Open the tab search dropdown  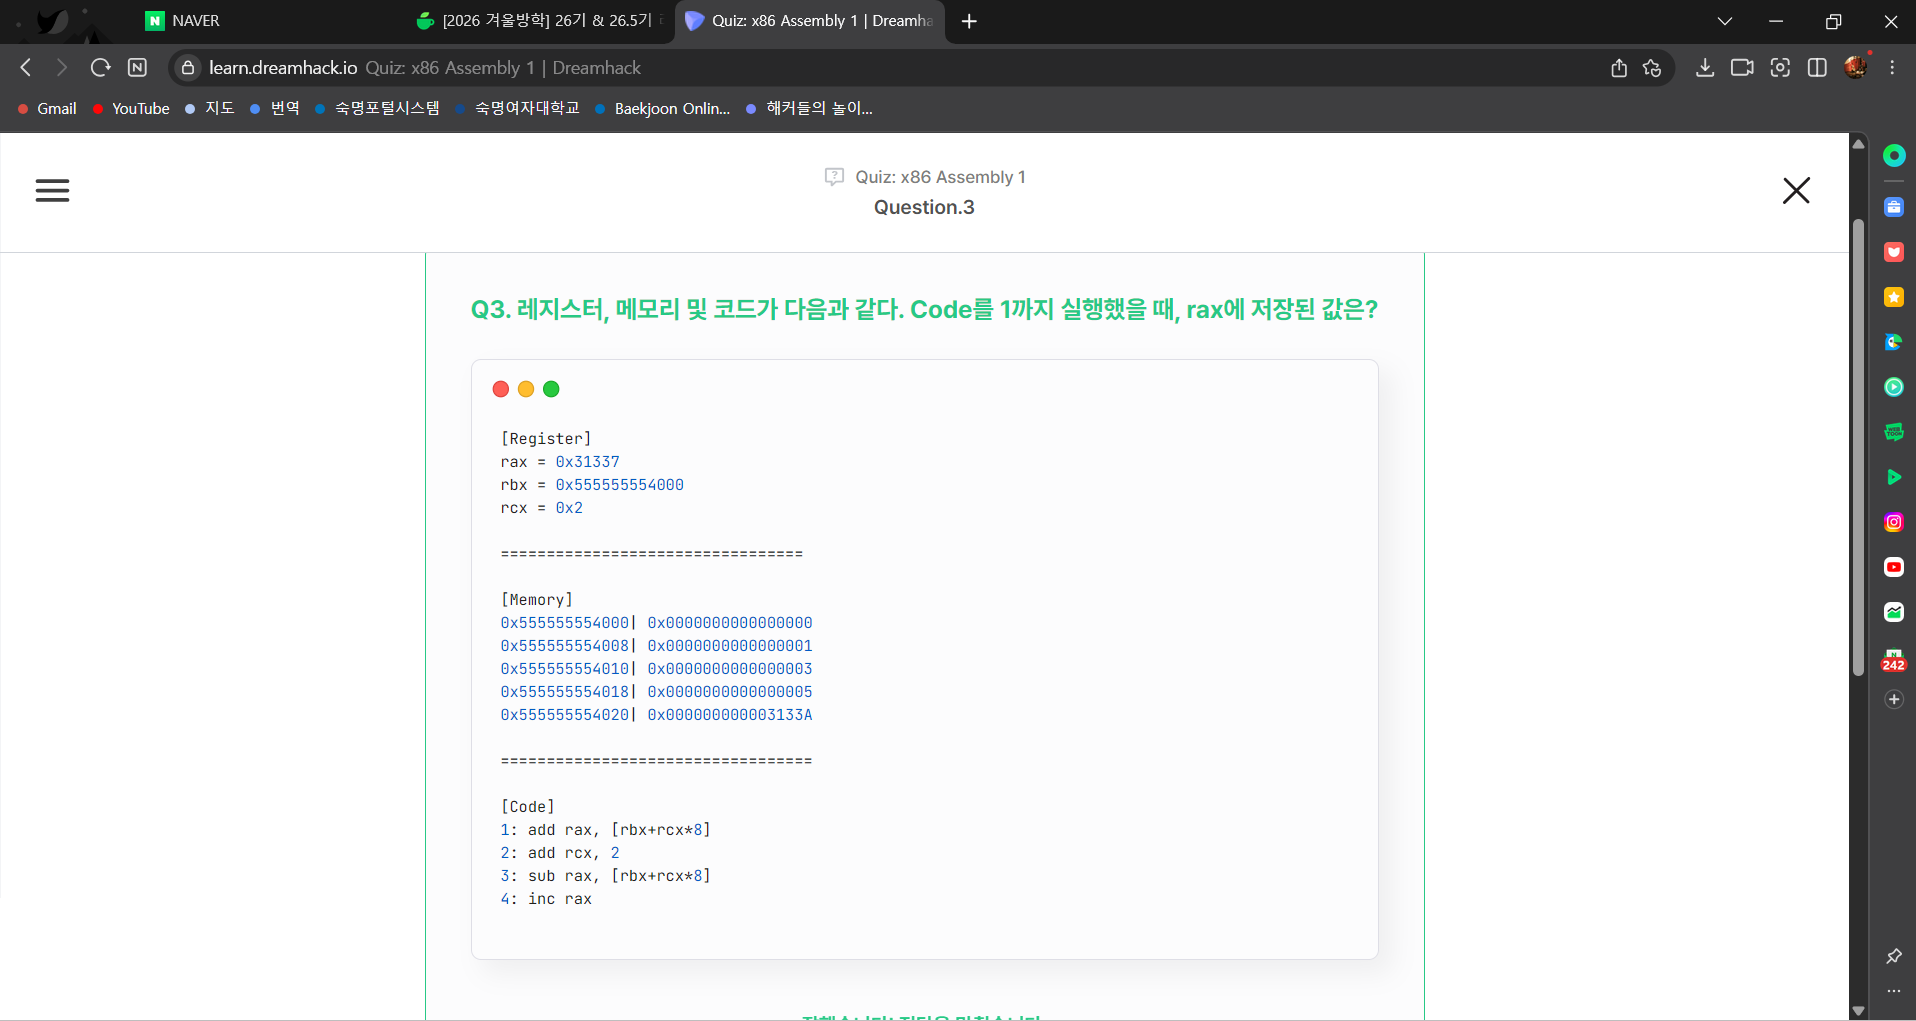pos(1724,21)
